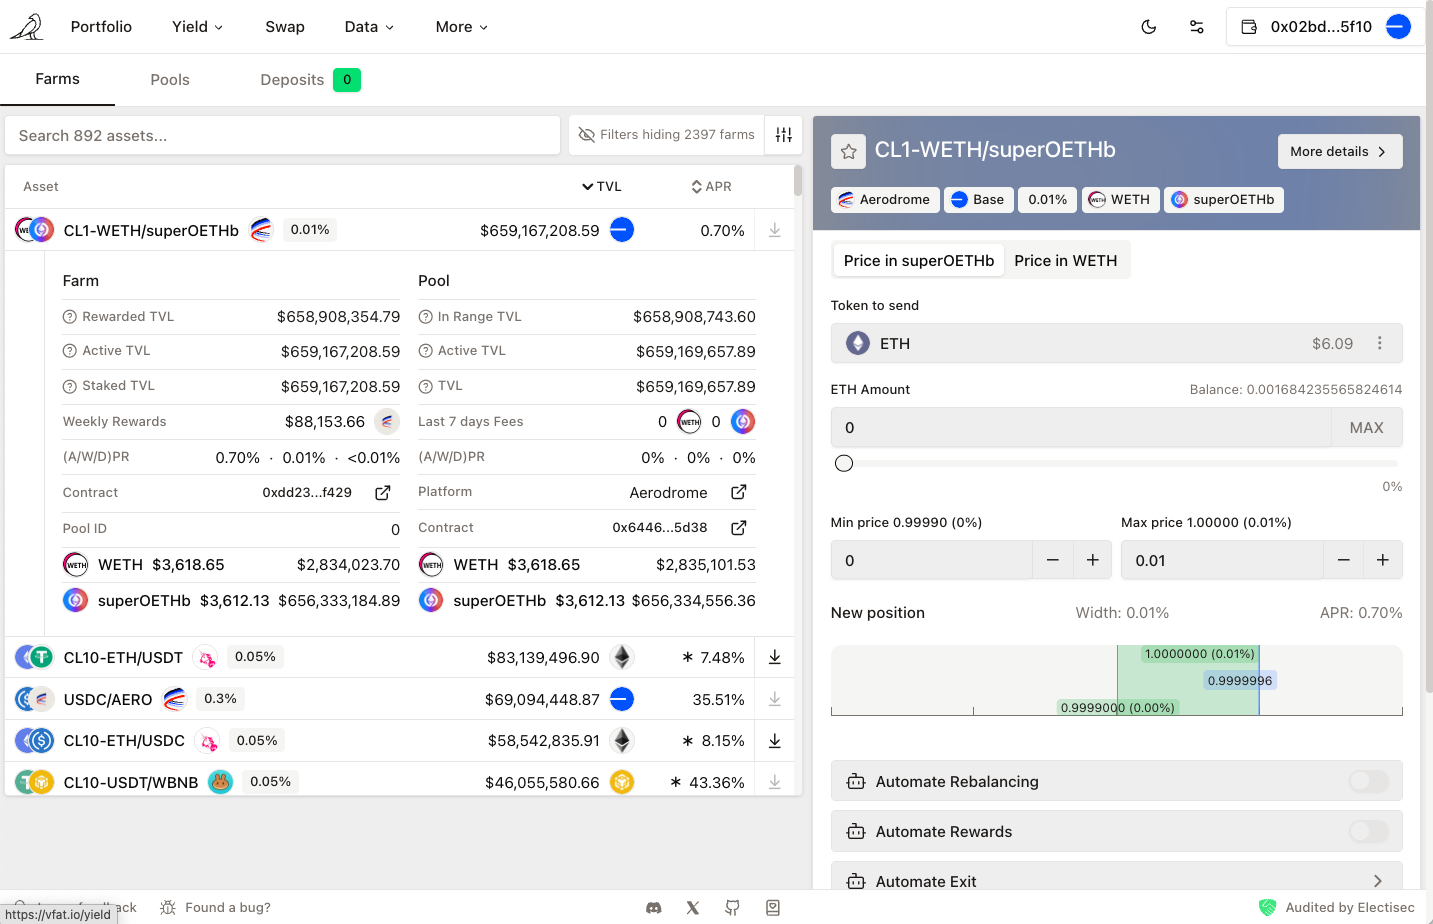Open the X (Twitter) icon in footer

693,908
